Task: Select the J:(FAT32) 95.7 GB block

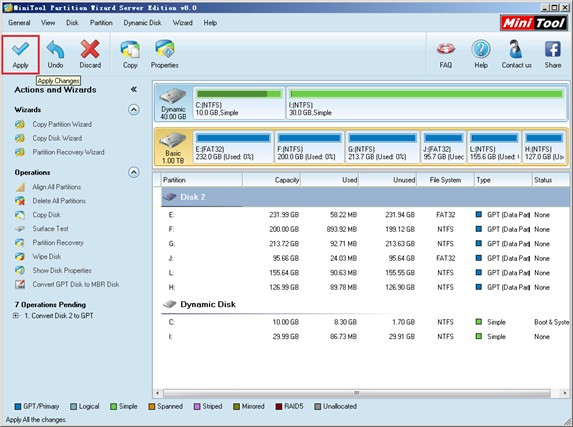Action: click(444, 147)
